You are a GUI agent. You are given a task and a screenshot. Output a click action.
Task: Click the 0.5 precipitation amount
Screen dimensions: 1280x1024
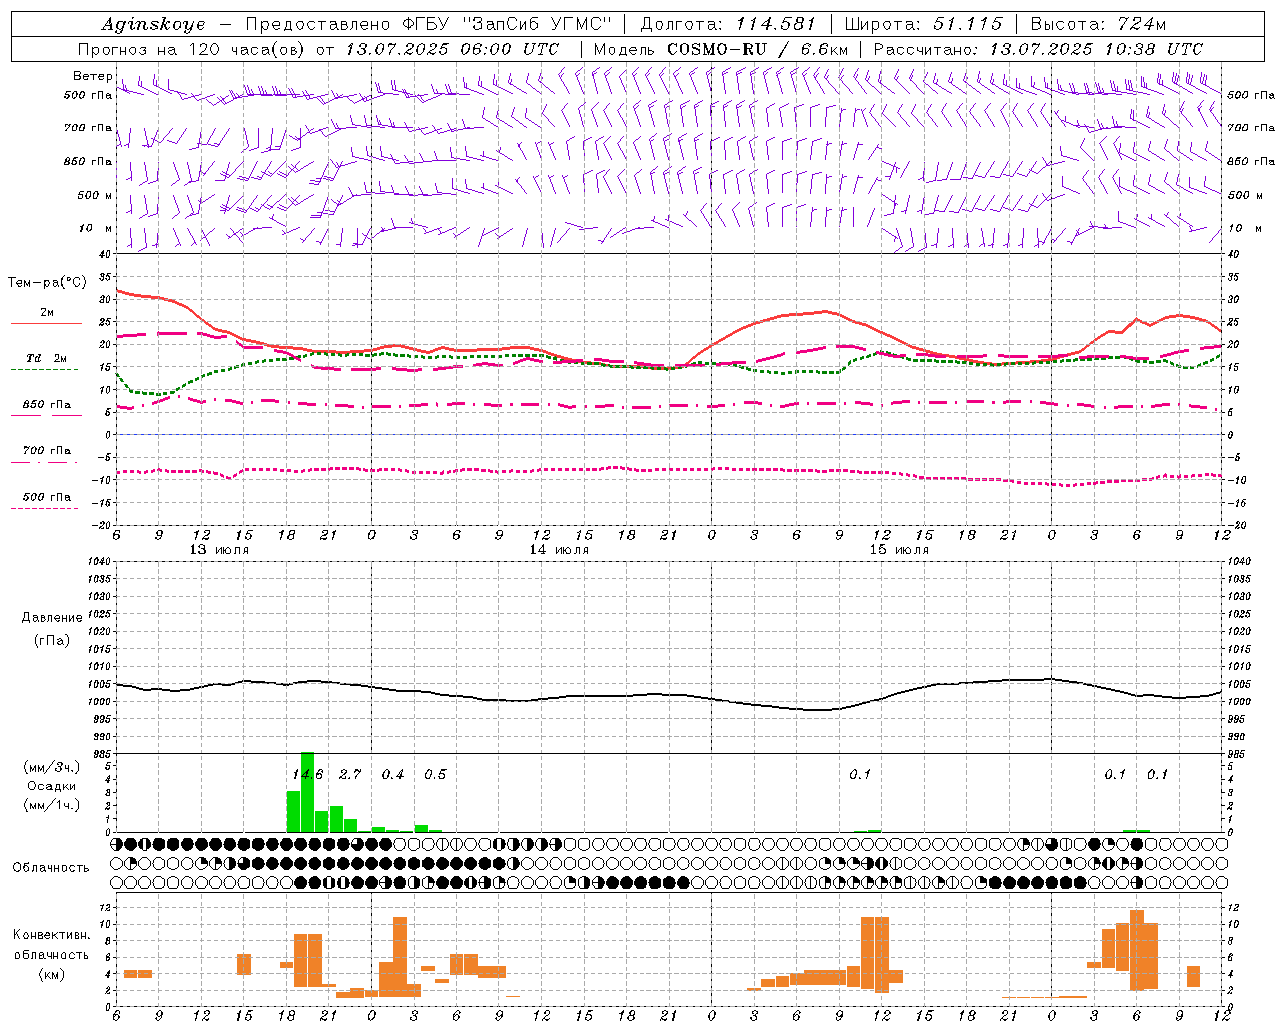tap(435, 774)
